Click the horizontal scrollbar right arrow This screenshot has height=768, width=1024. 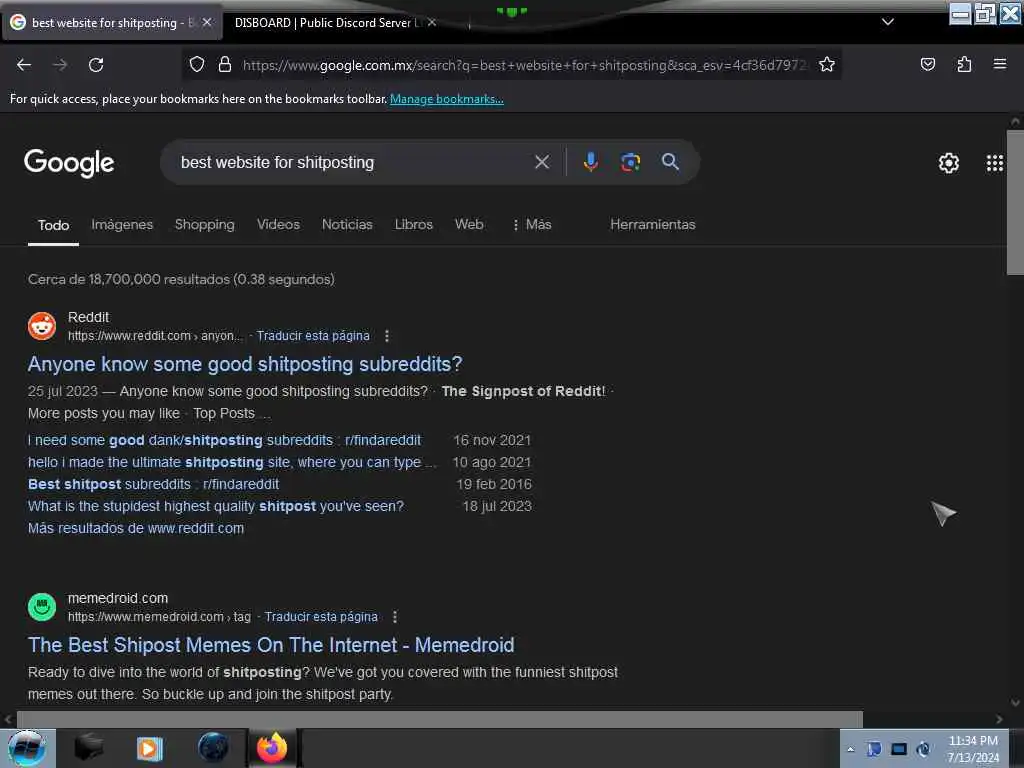(999, 719)
